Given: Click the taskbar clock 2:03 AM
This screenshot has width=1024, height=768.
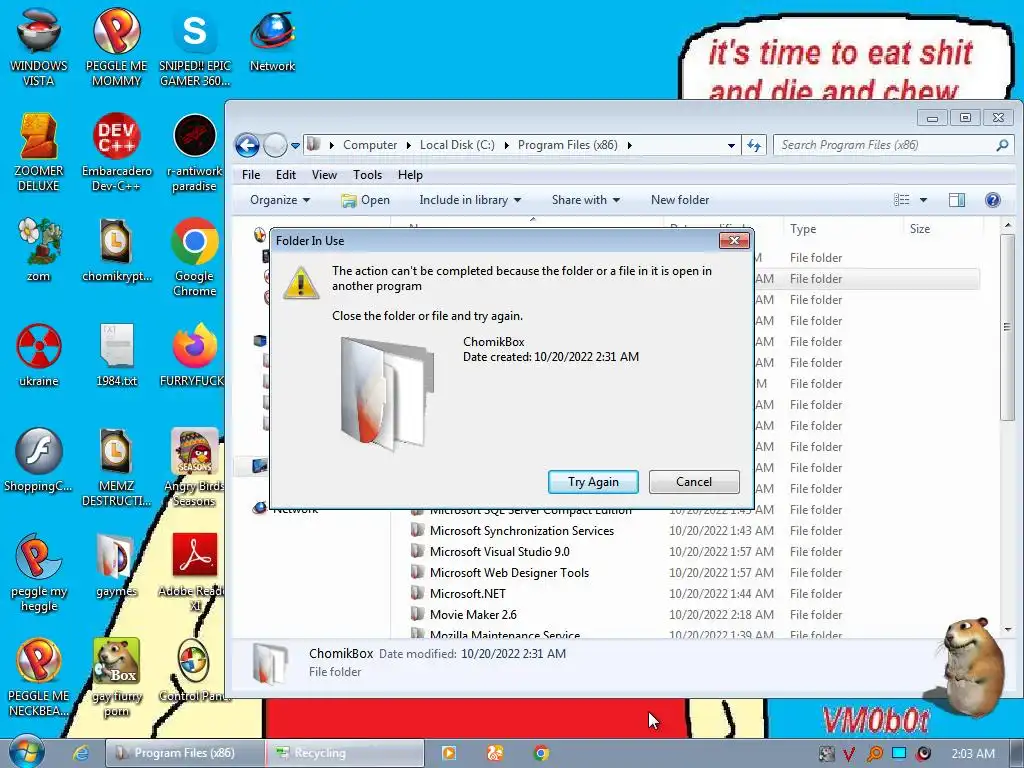Looking at the screenshot, I should (x=972, y=753).
